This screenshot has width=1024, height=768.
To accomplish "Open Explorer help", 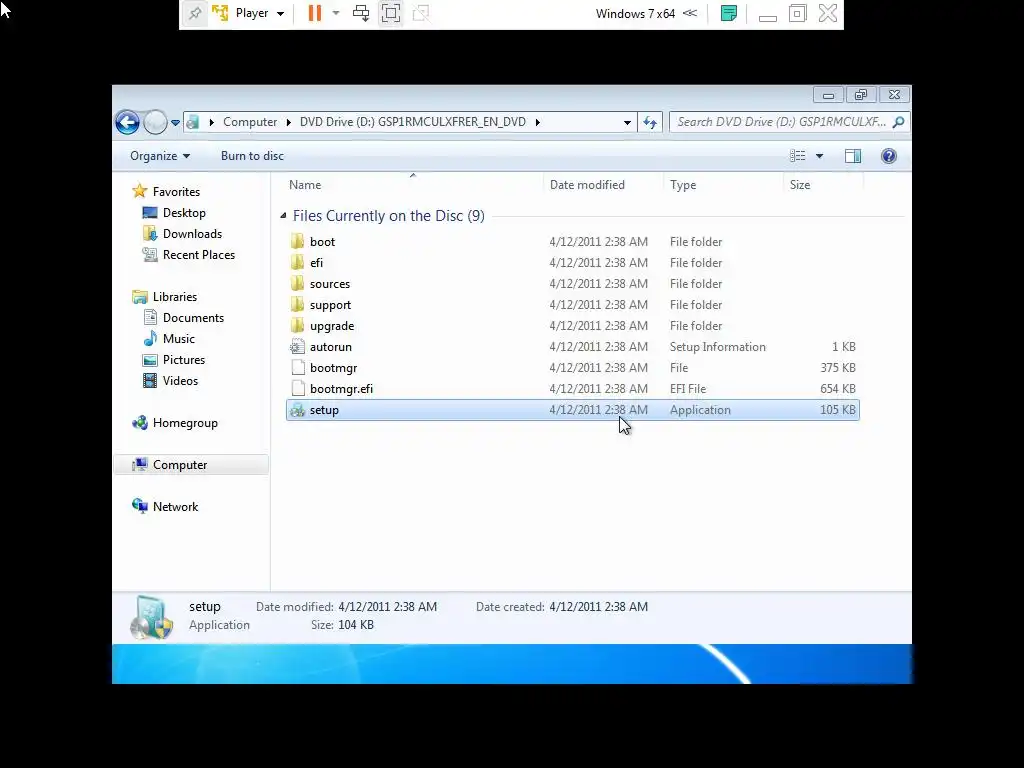I will pos(889,156).
